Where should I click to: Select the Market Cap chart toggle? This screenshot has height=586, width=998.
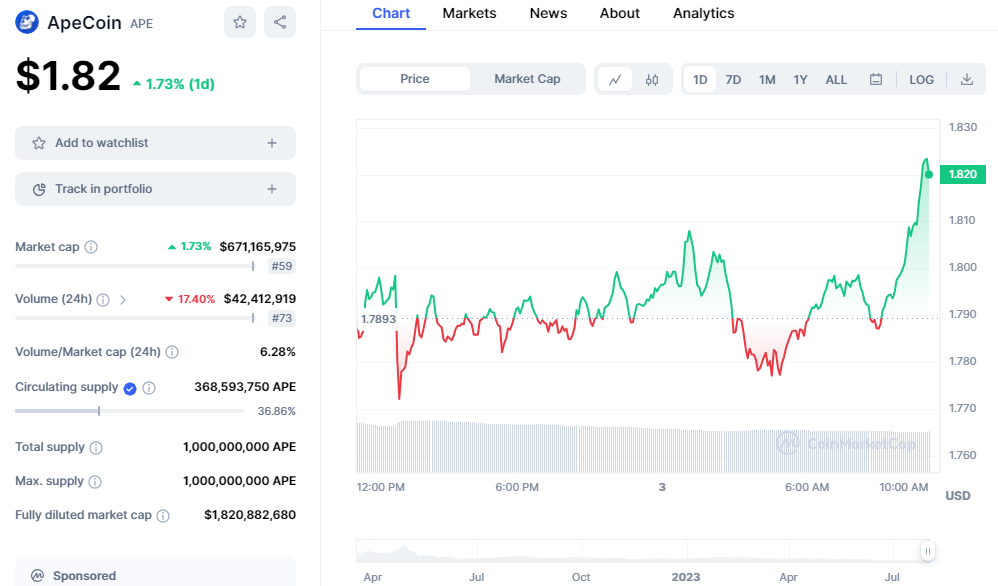pyautogui.click(x=527, y=79)
